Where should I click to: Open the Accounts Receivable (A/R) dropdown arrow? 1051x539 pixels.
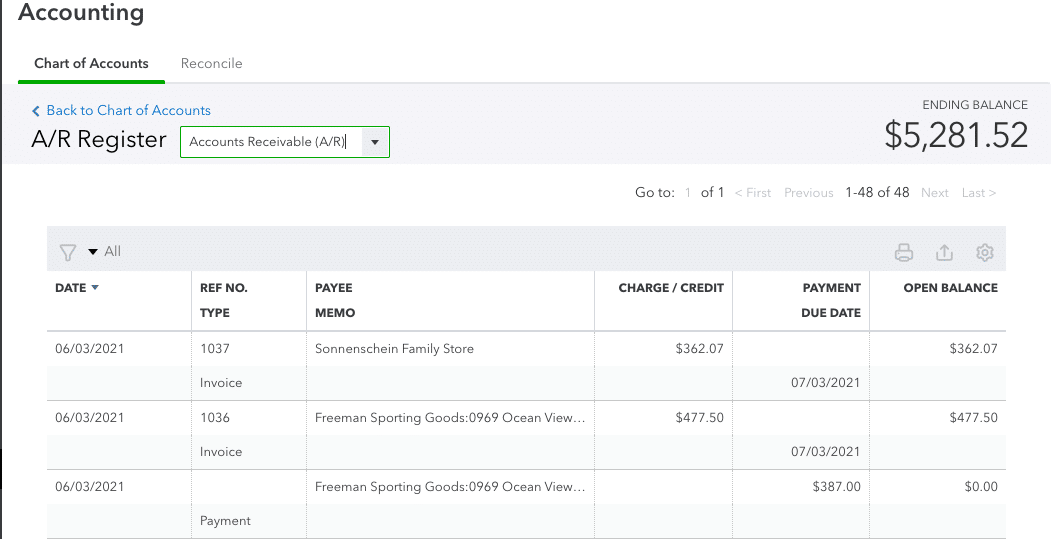tap(375, 142)
